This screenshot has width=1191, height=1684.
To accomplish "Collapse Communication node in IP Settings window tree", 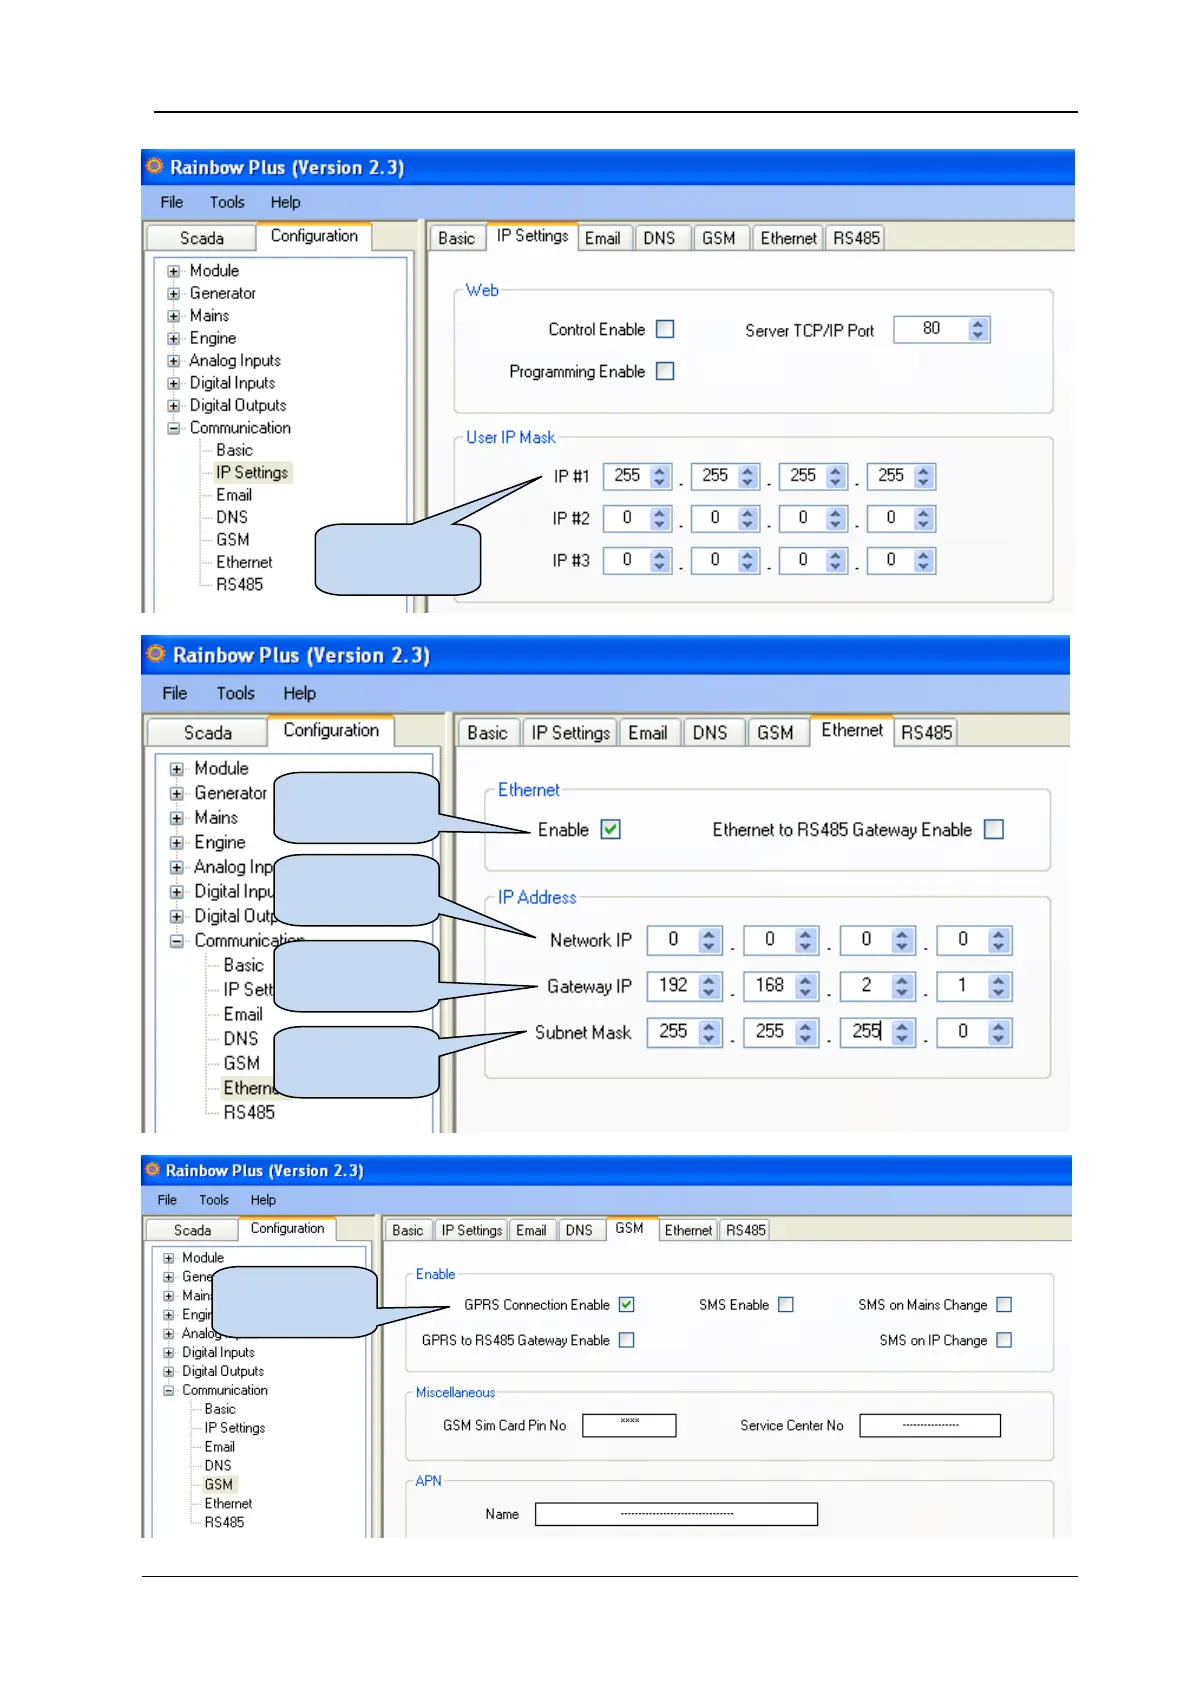I will coord(174,428).
